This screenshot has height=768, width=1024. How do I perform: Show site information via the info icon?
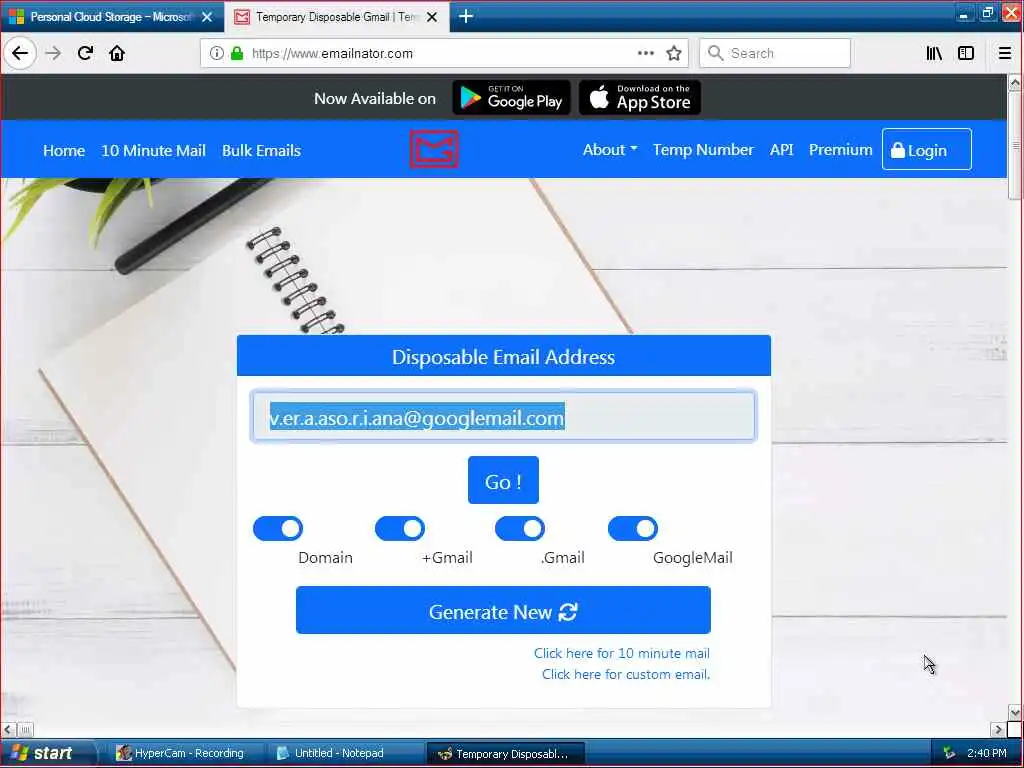pyautogui.click(x=217, y=53)
